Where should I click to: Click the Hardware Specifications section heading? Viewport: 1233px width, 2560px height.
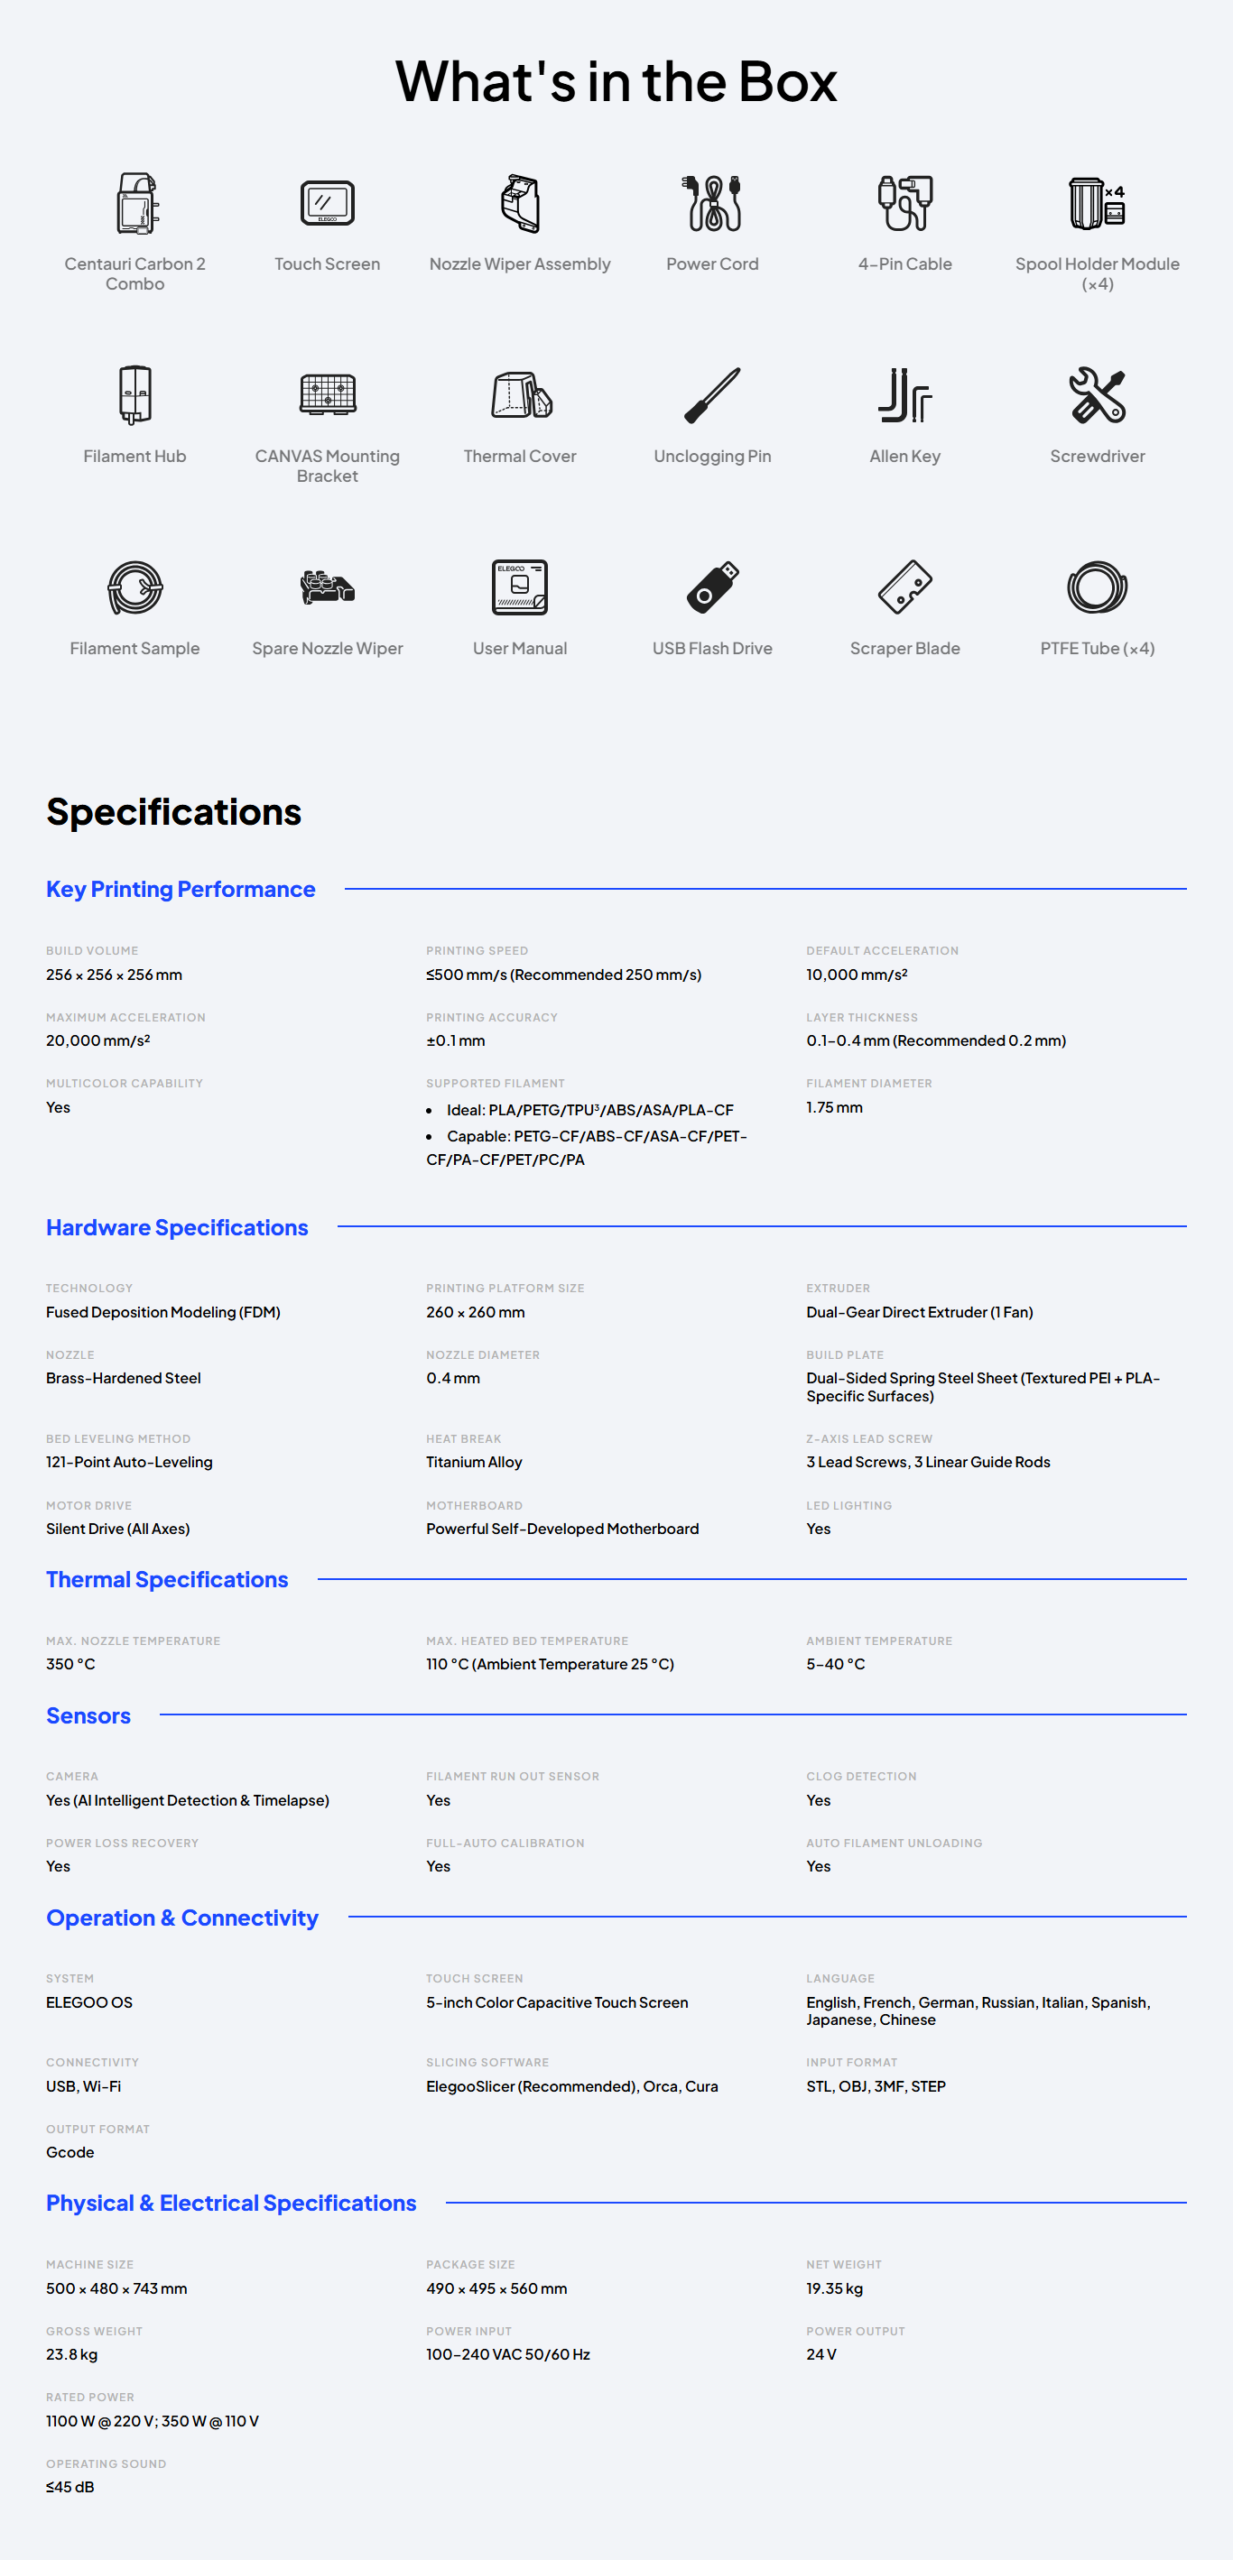(x=177, y=1227)
